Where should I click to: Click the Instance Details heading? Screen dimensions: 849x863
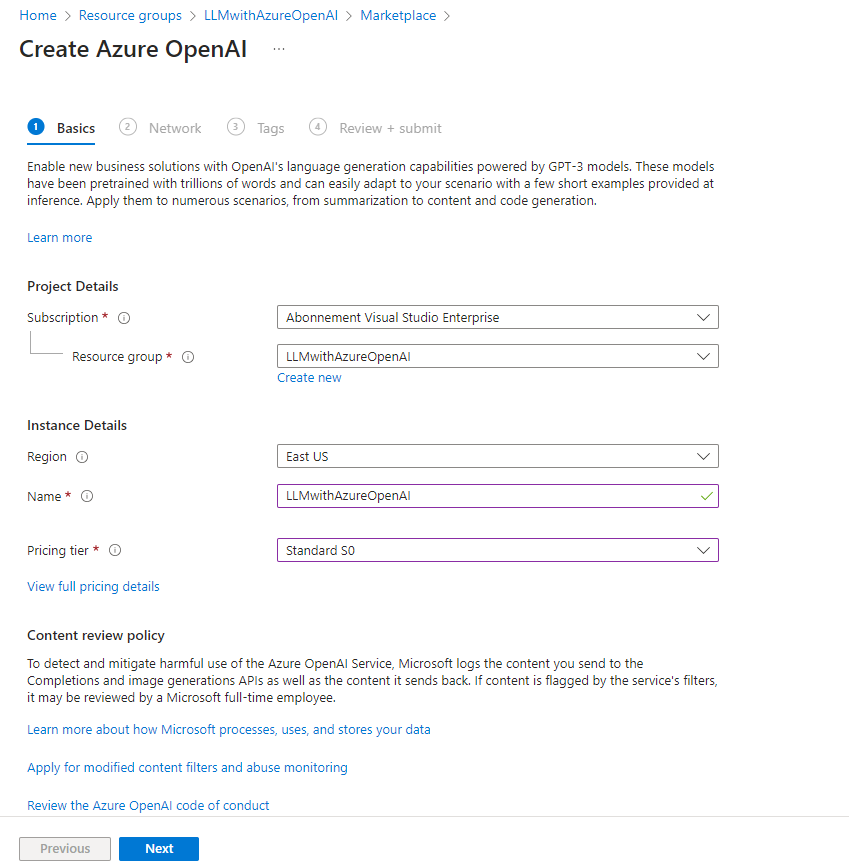[77, 425]
